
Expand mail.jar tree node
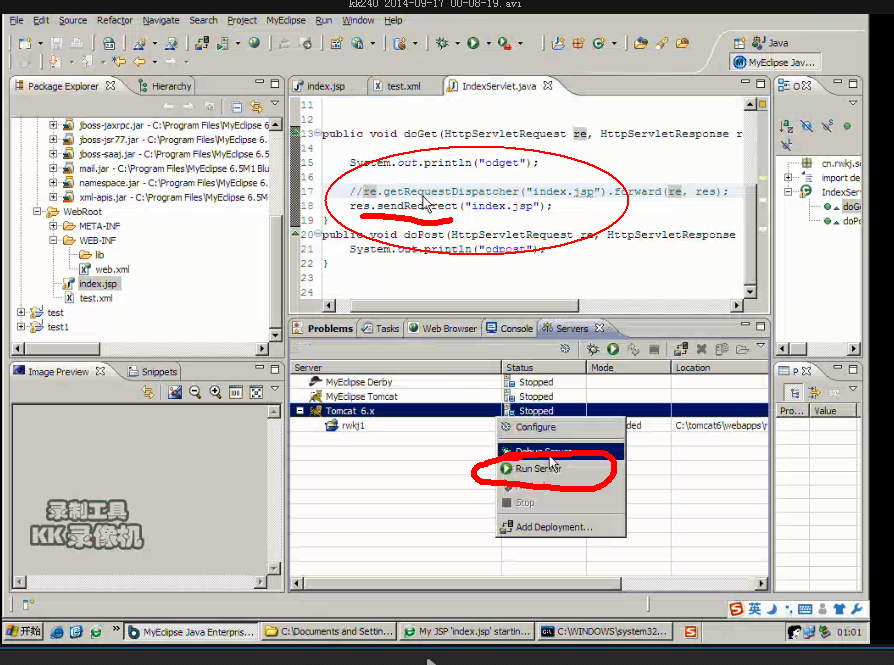tap(53, 168)
